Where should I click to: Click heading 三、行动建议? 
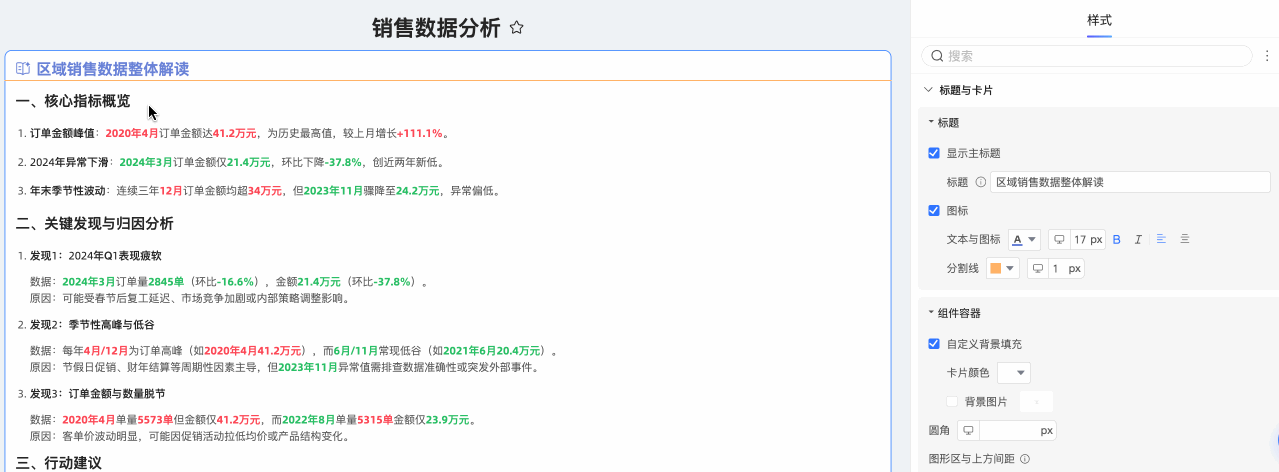(59, 463)
